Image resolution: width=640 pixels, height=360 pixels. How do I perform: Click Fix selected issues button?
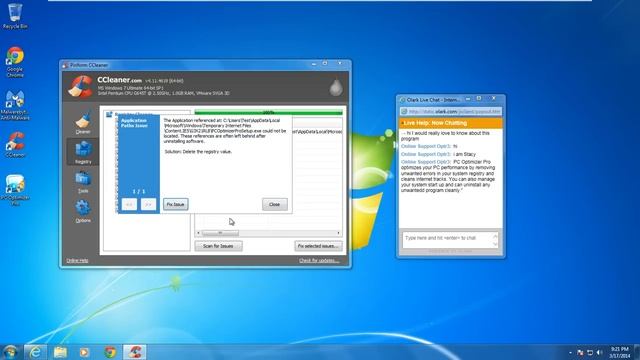point(318,246)
